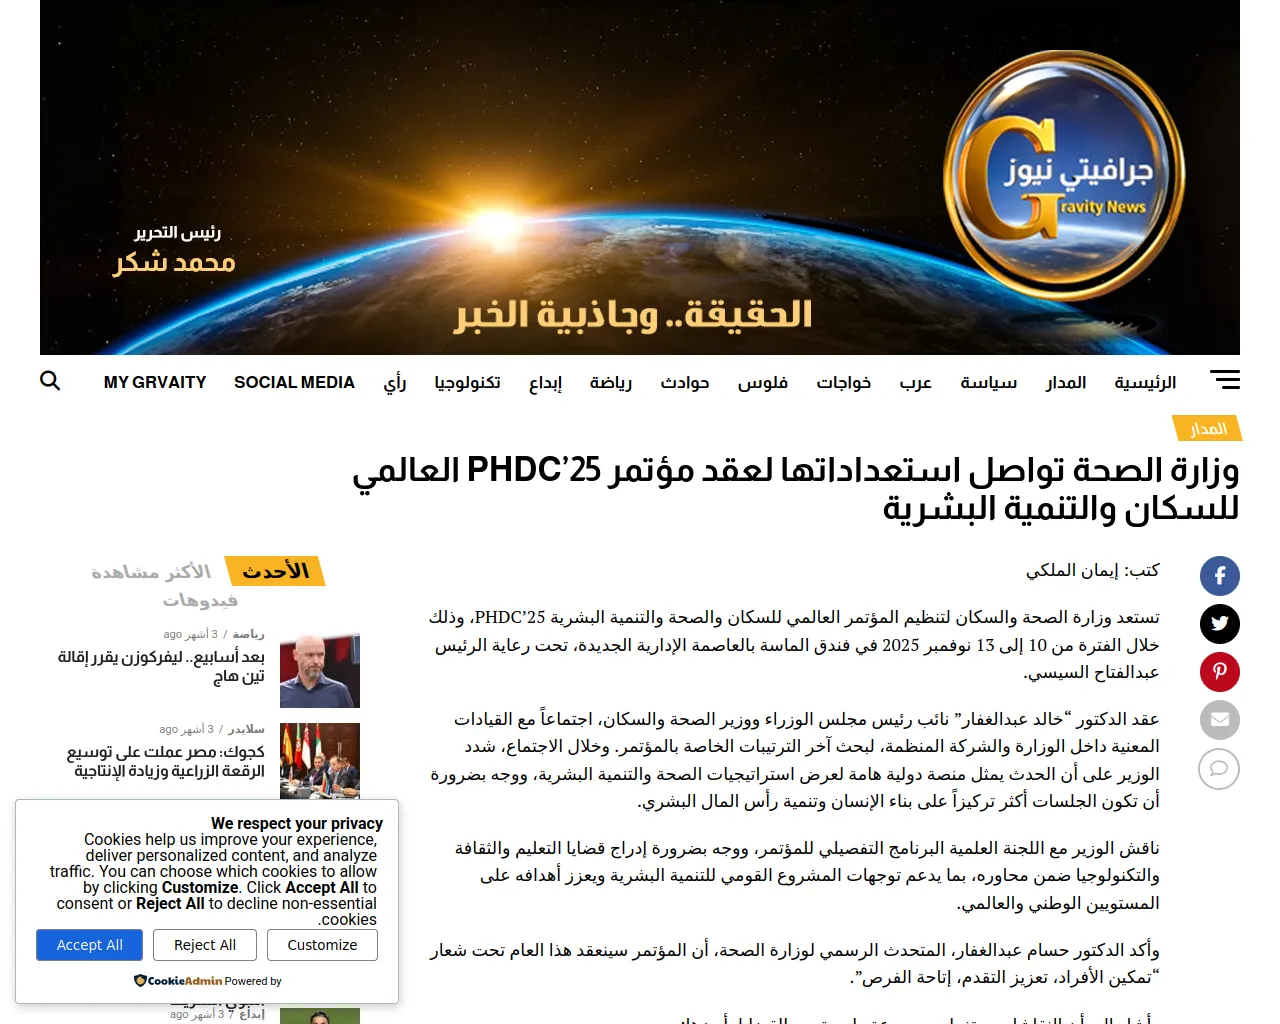
Task: Open the رياضة section in the navigation
Action: (610, 383)
